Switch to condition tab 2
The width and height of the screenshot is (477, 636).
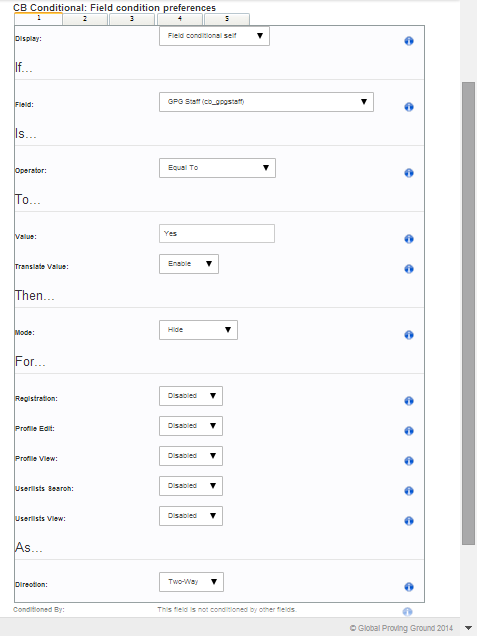(85, 19)
